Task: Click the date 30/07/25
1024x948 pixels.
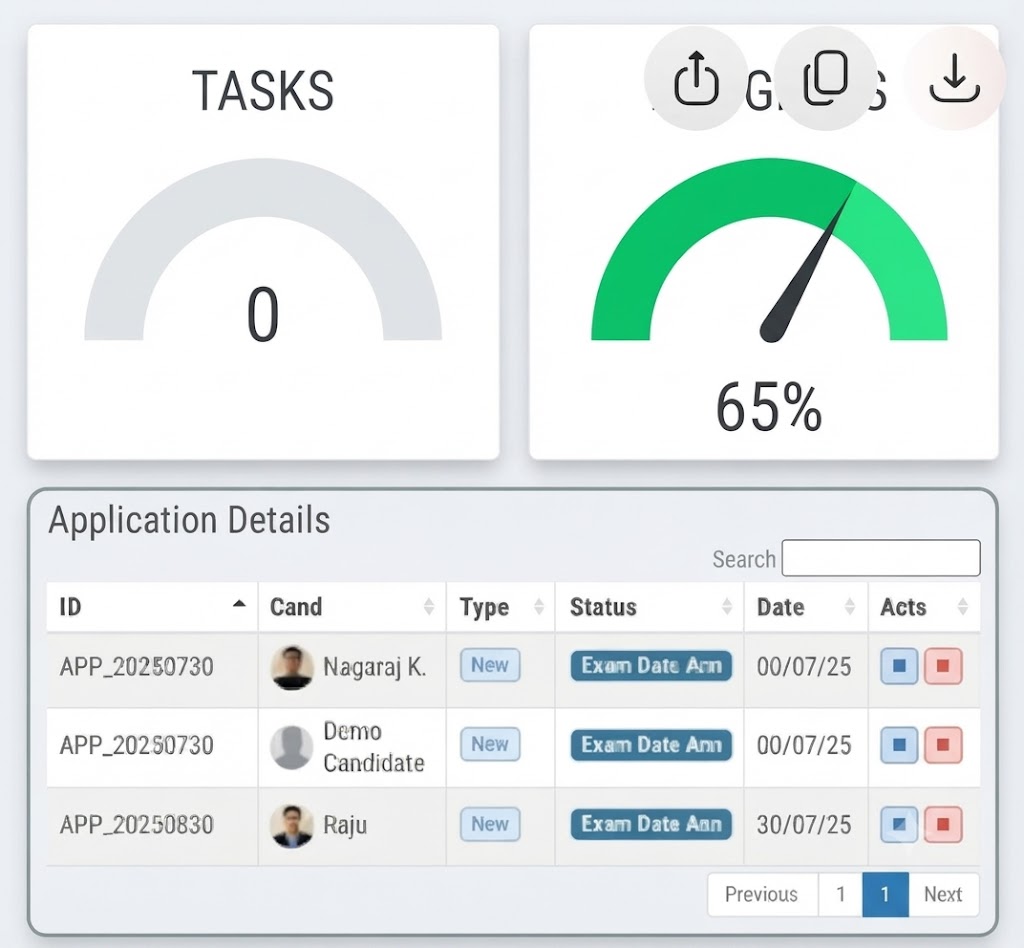Action: point(804,825)
